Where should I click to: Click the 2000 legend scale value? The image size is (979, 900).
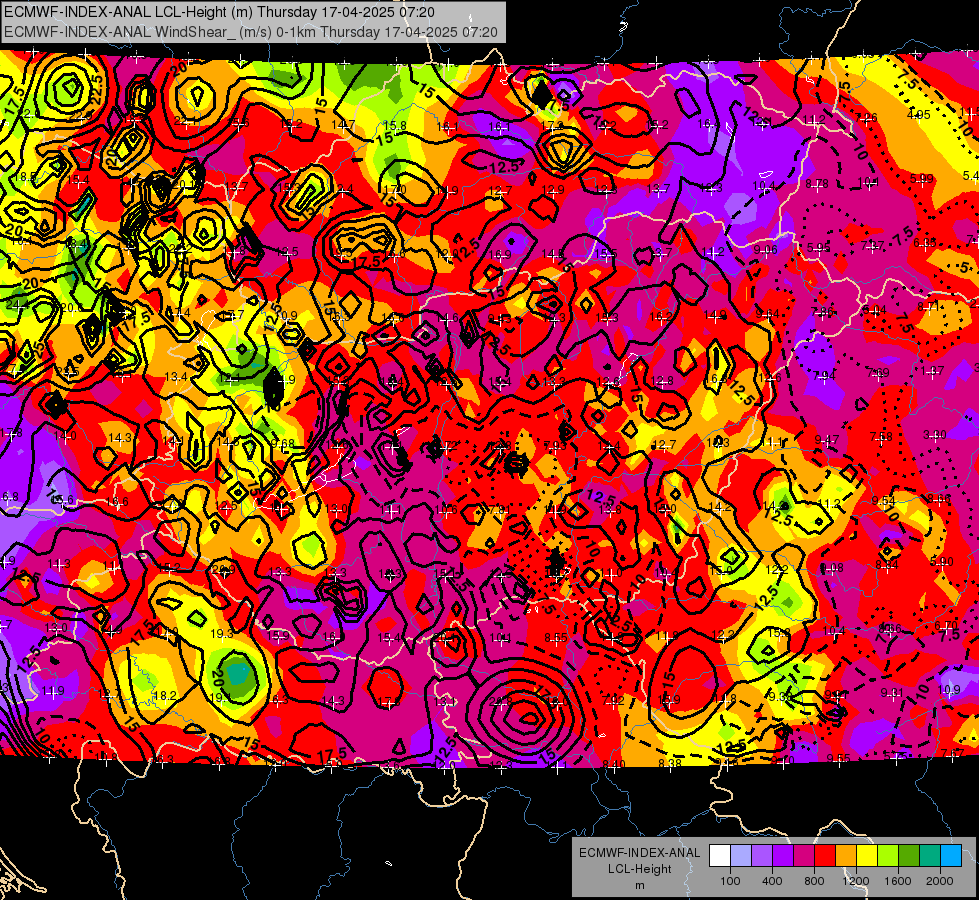[940, 881]
